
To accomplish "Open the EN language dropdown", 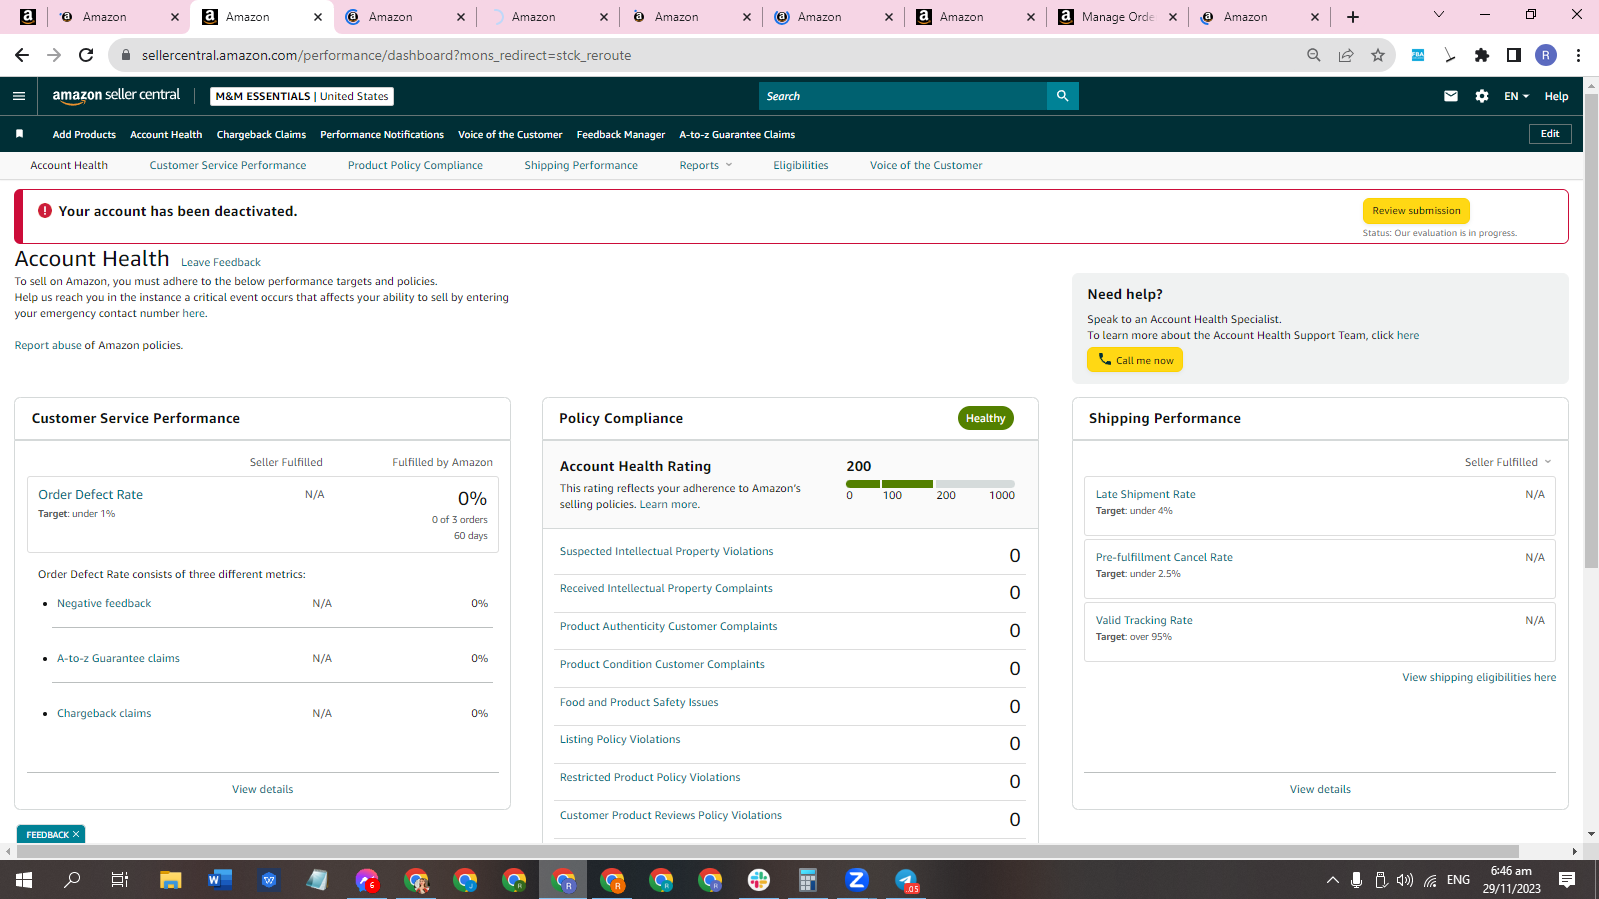I will point(1516,96).
